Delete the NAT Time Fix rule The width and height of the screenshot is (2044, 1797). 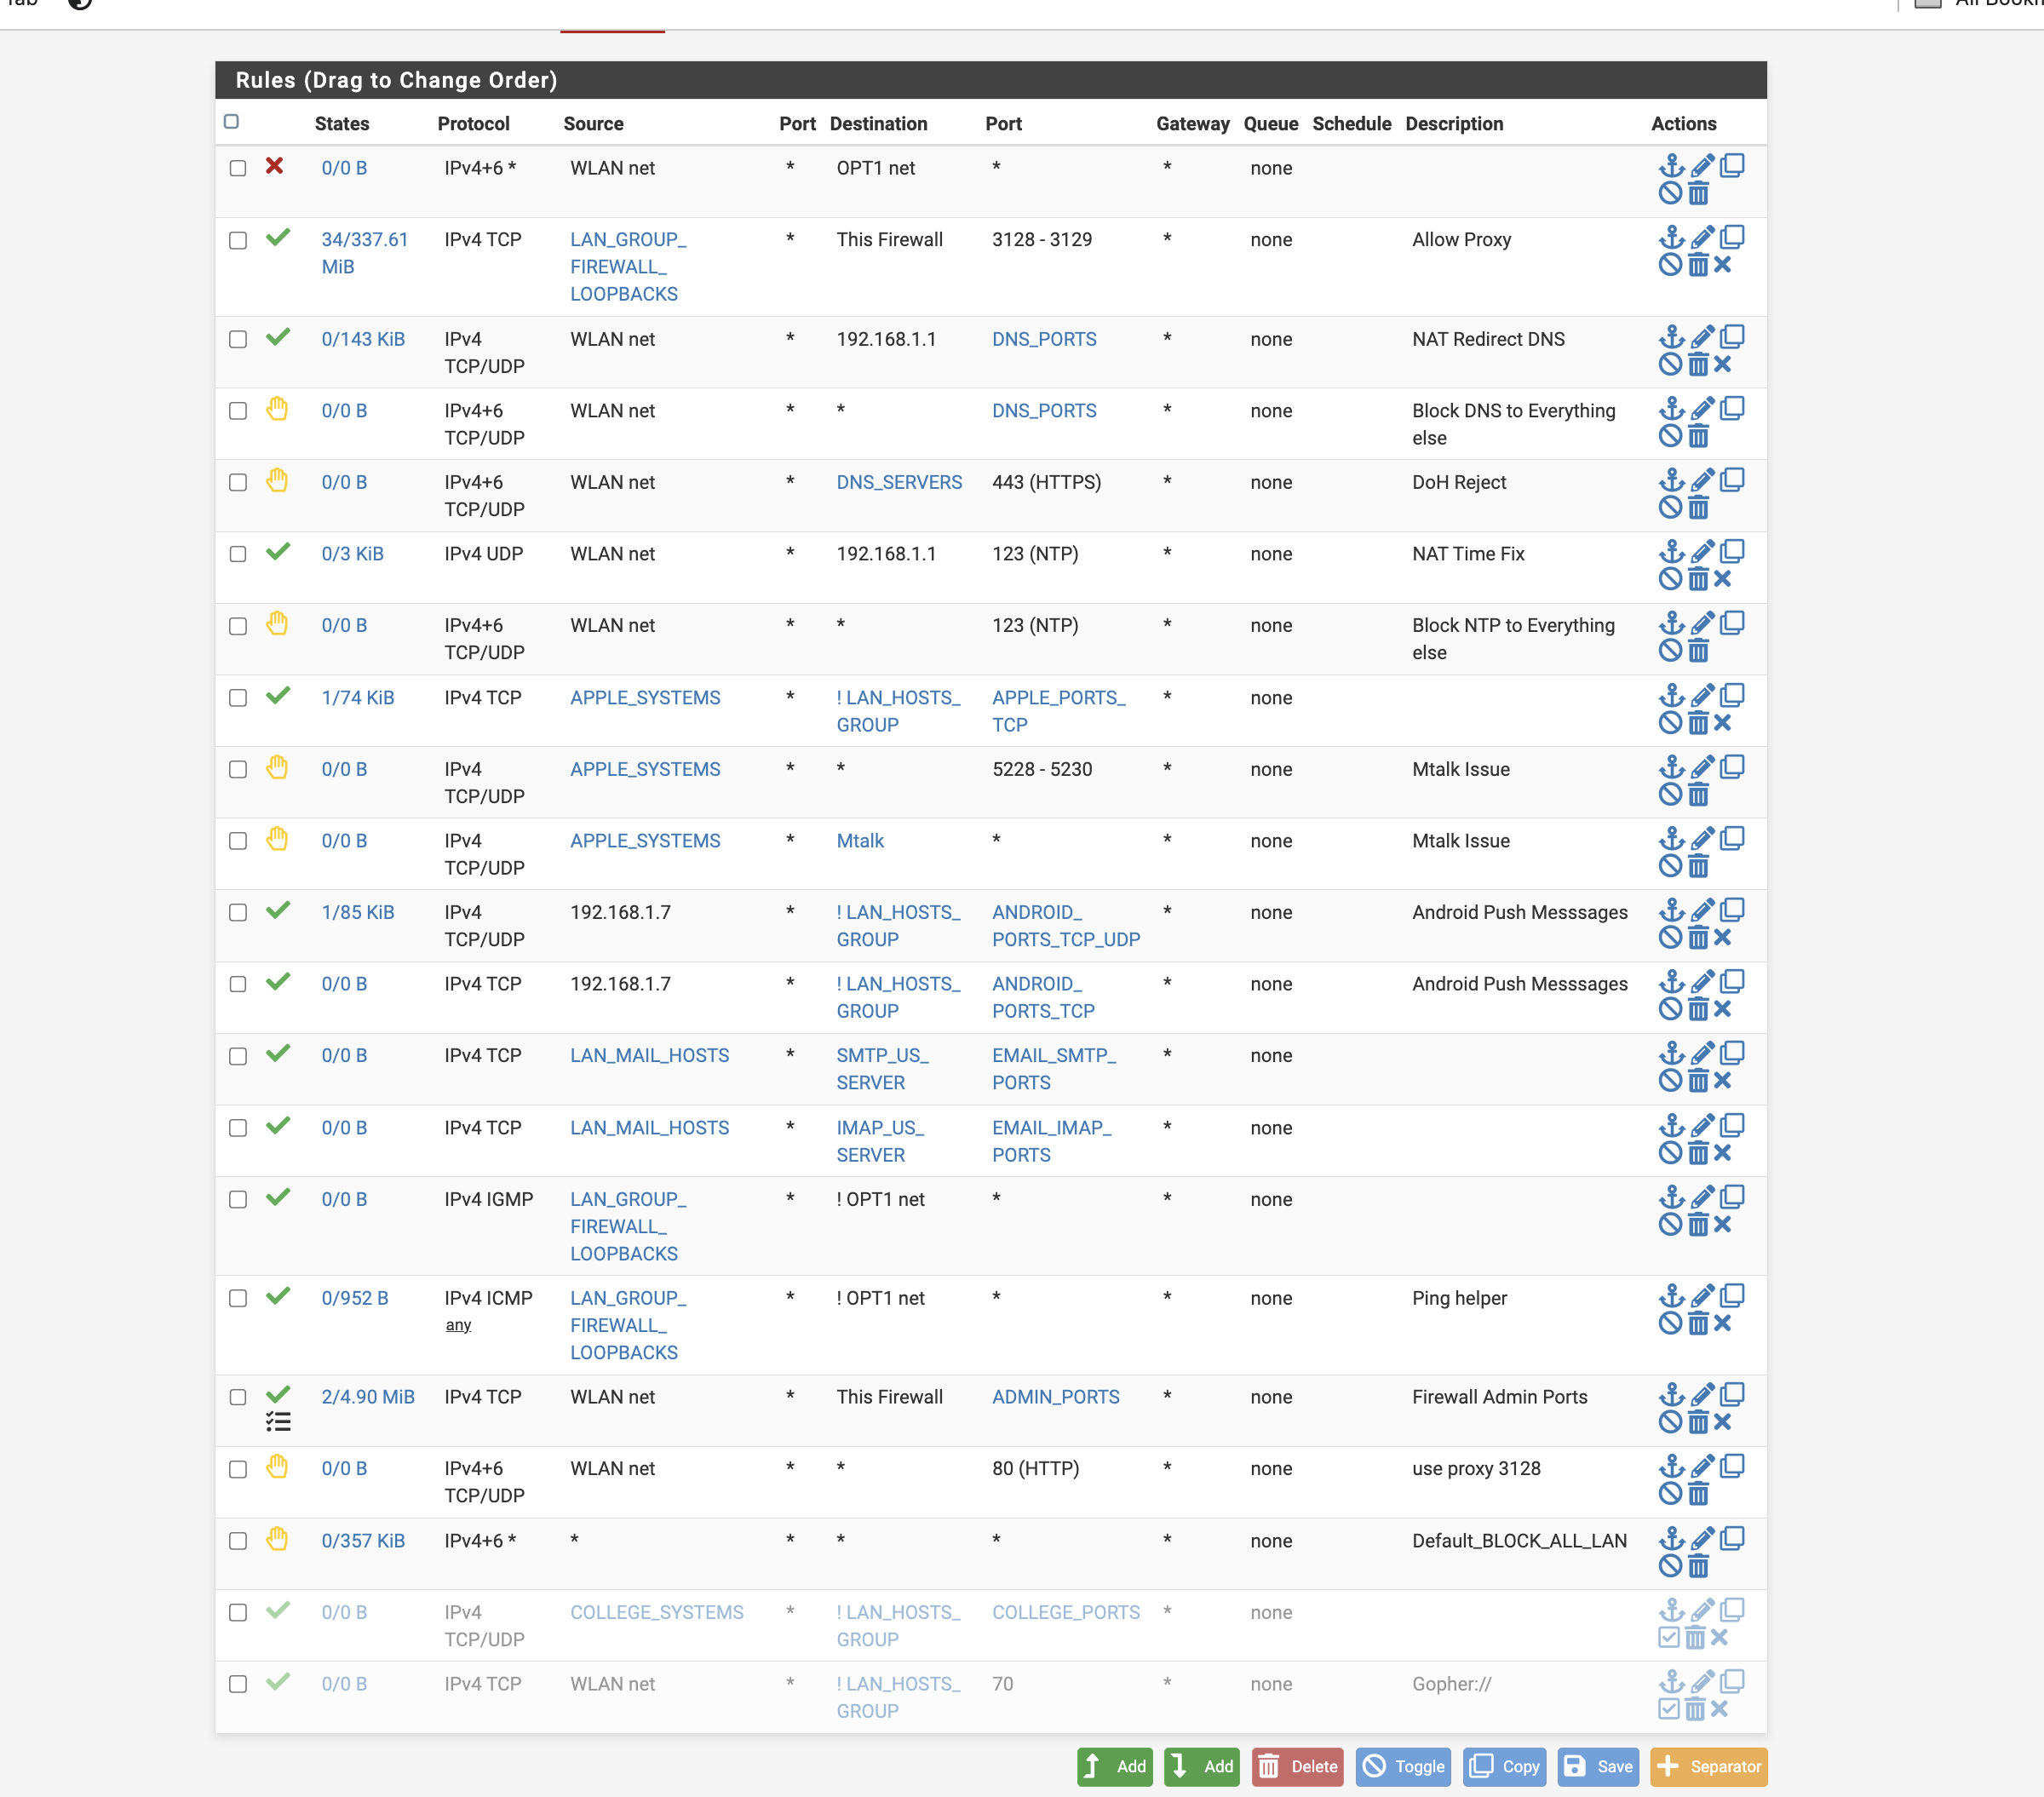[x=1700, y=578]
